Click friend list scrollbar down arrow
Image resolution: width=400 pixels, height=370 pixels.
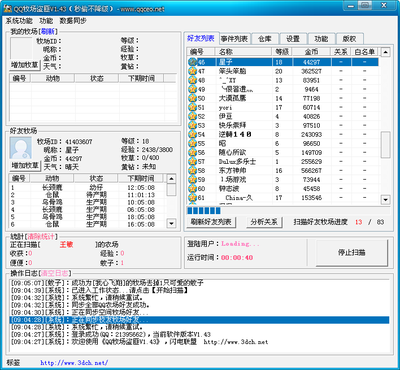pyautogui.click(x=386, y=200)
